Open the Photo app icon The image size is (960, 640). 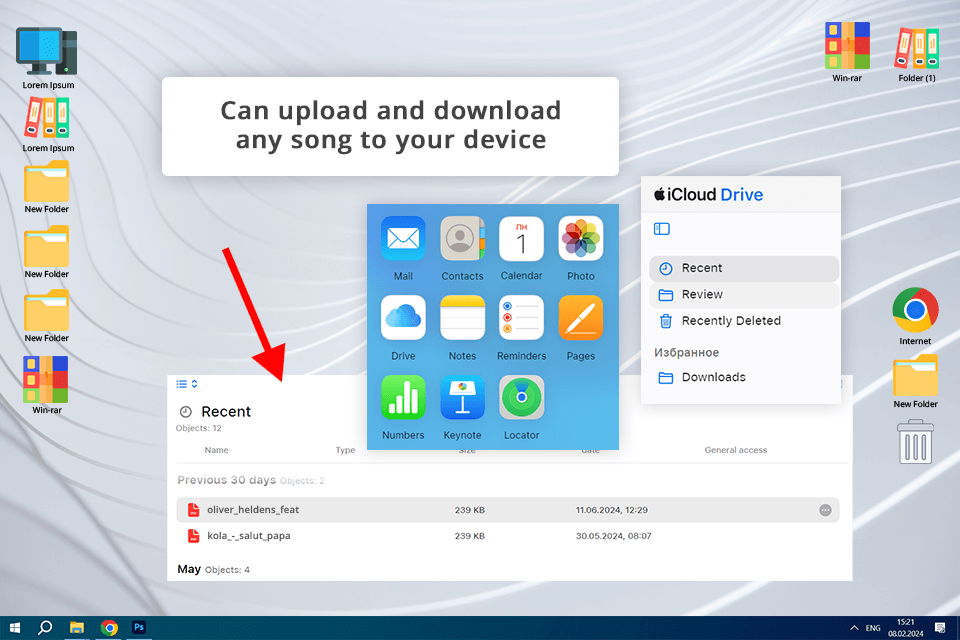[x=580, y=239]
